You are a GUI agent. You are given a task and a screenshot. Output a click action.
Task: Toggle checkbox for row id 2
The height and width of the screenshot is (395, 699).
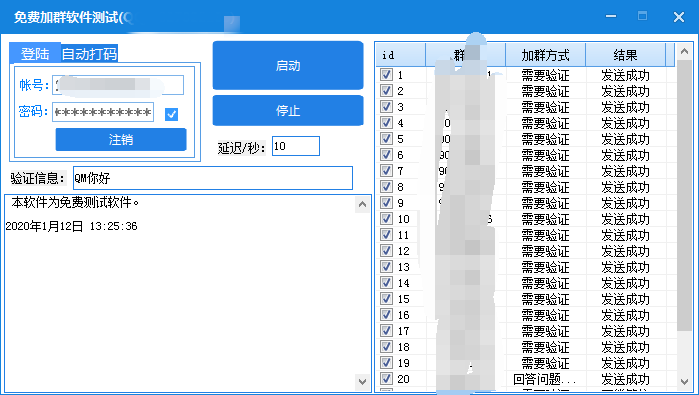coord(387,91)
